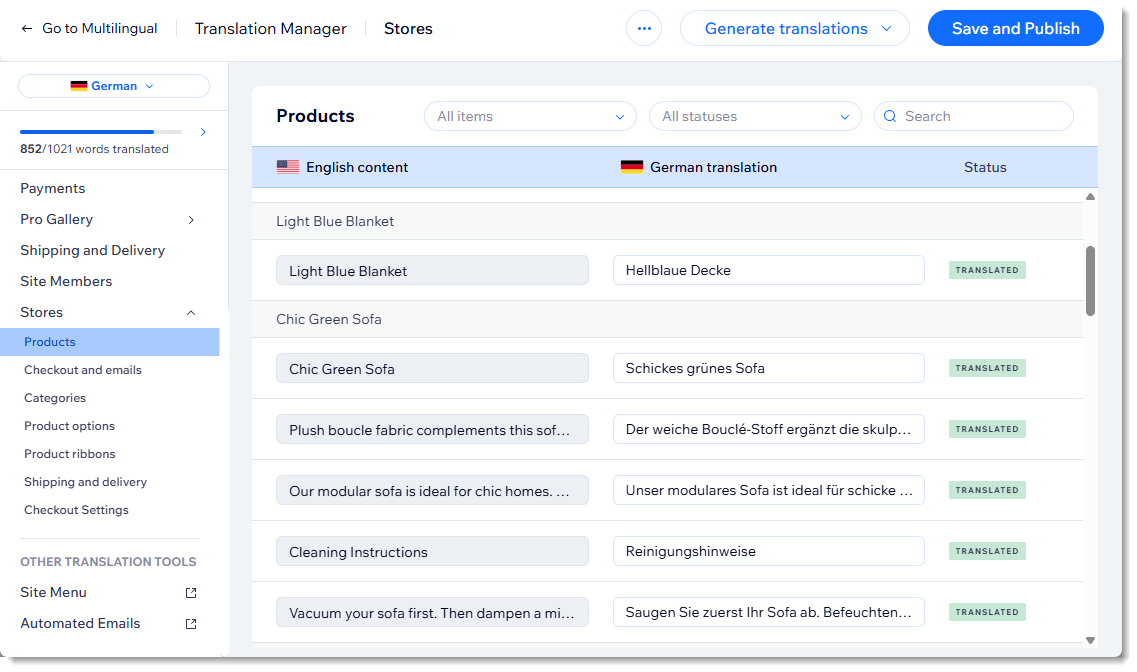Edit the Saugen Sie zuerst translation field

tap(769, 612)
